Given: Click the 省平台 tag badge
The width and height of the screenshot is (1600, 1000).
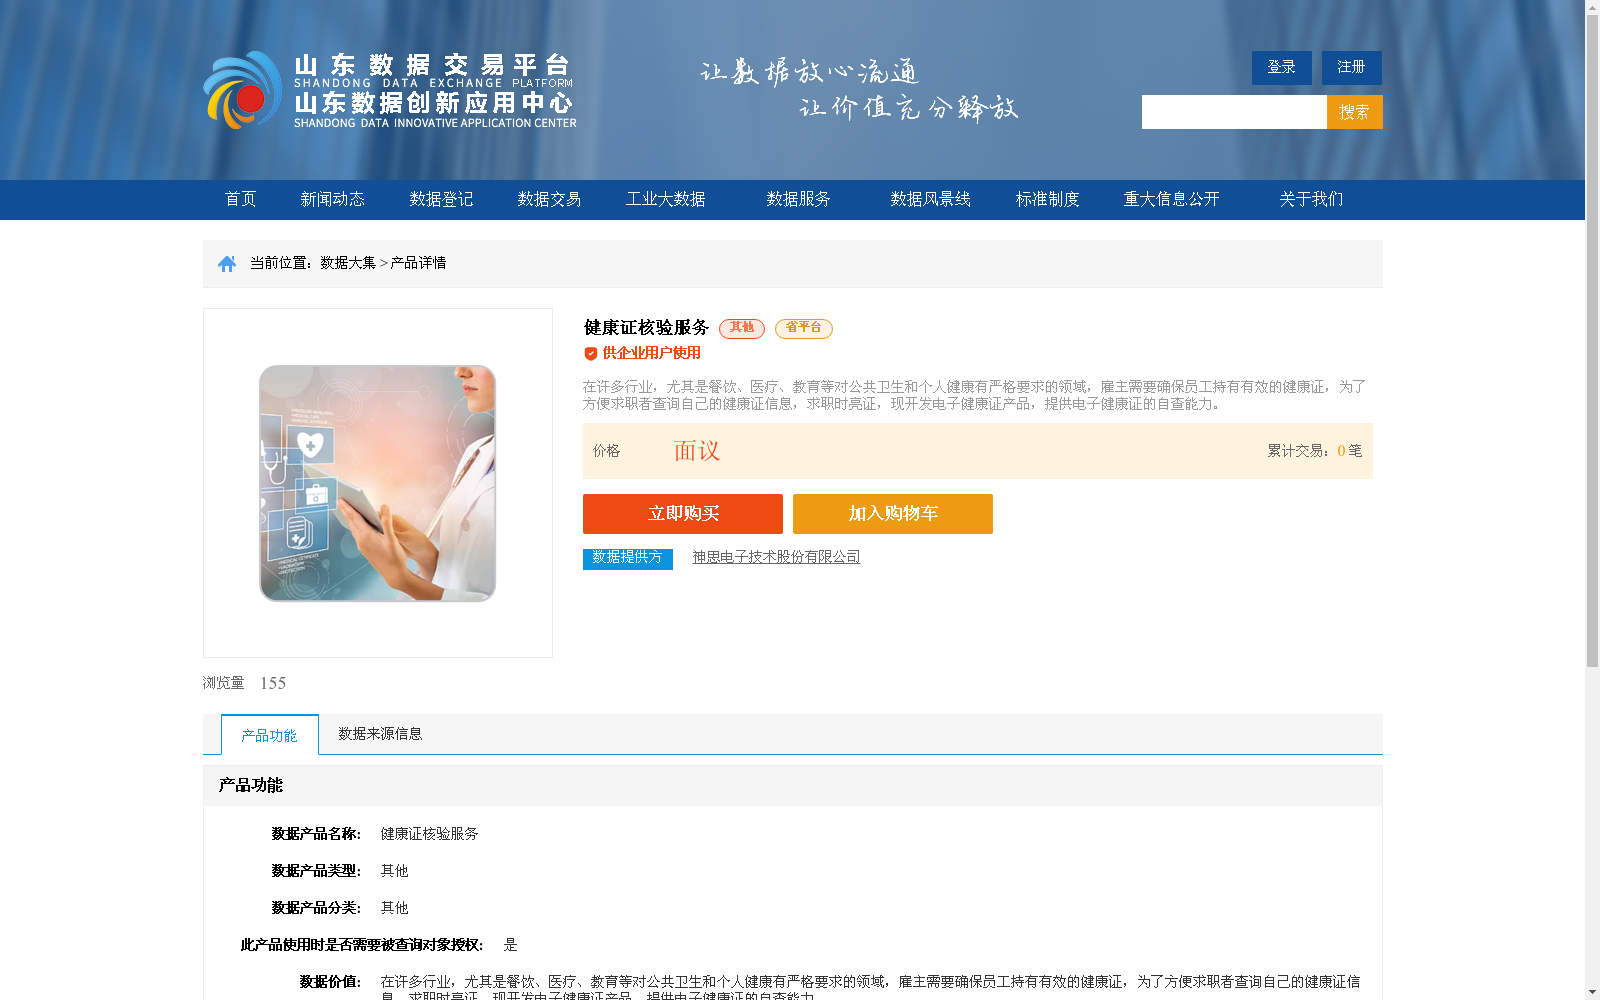Looking at the screenshot, I should 804,328.
